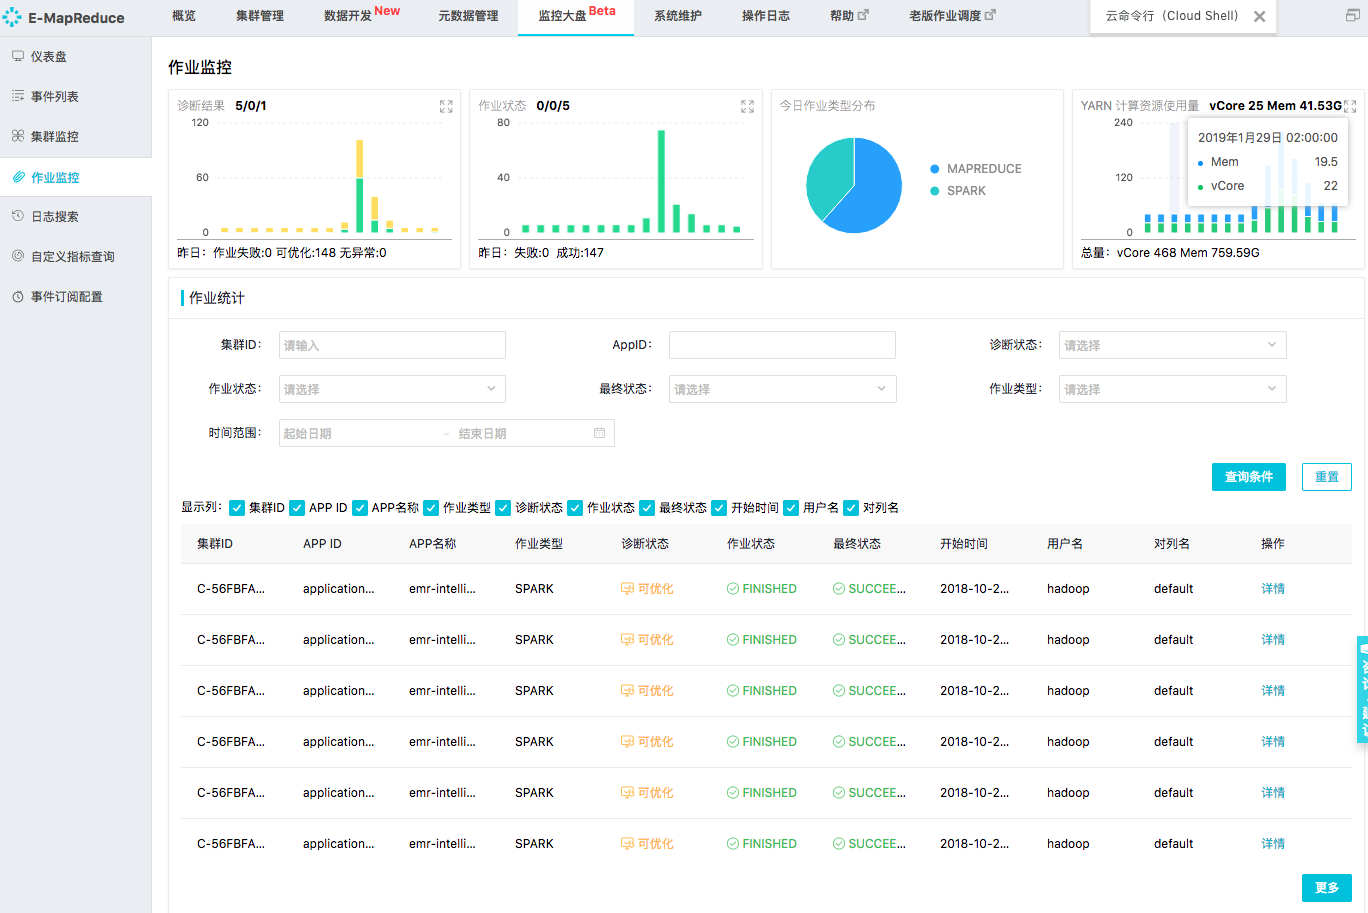
Task: Toggle the 作业类型 column checkbox
Action: pos(431,508)
